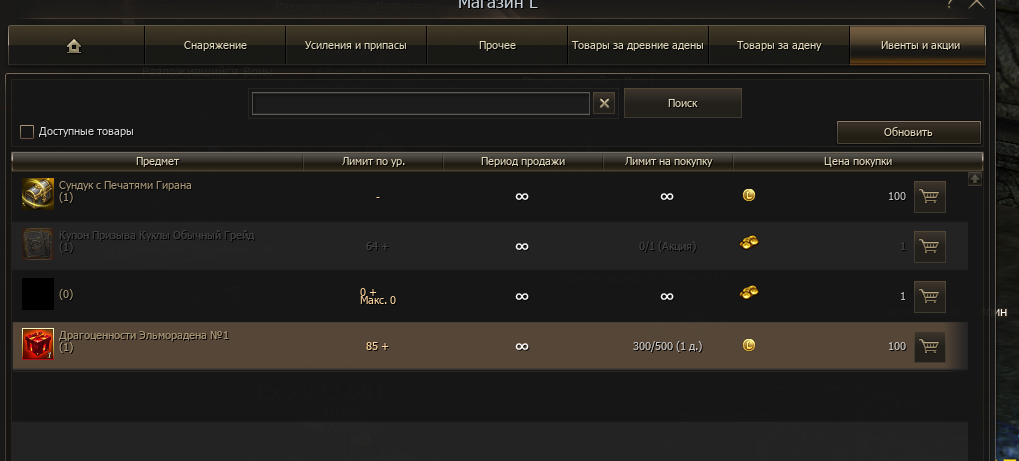
Task: Click the Купон Призыва Куклы item icon
Action: (x=38, y=243)
